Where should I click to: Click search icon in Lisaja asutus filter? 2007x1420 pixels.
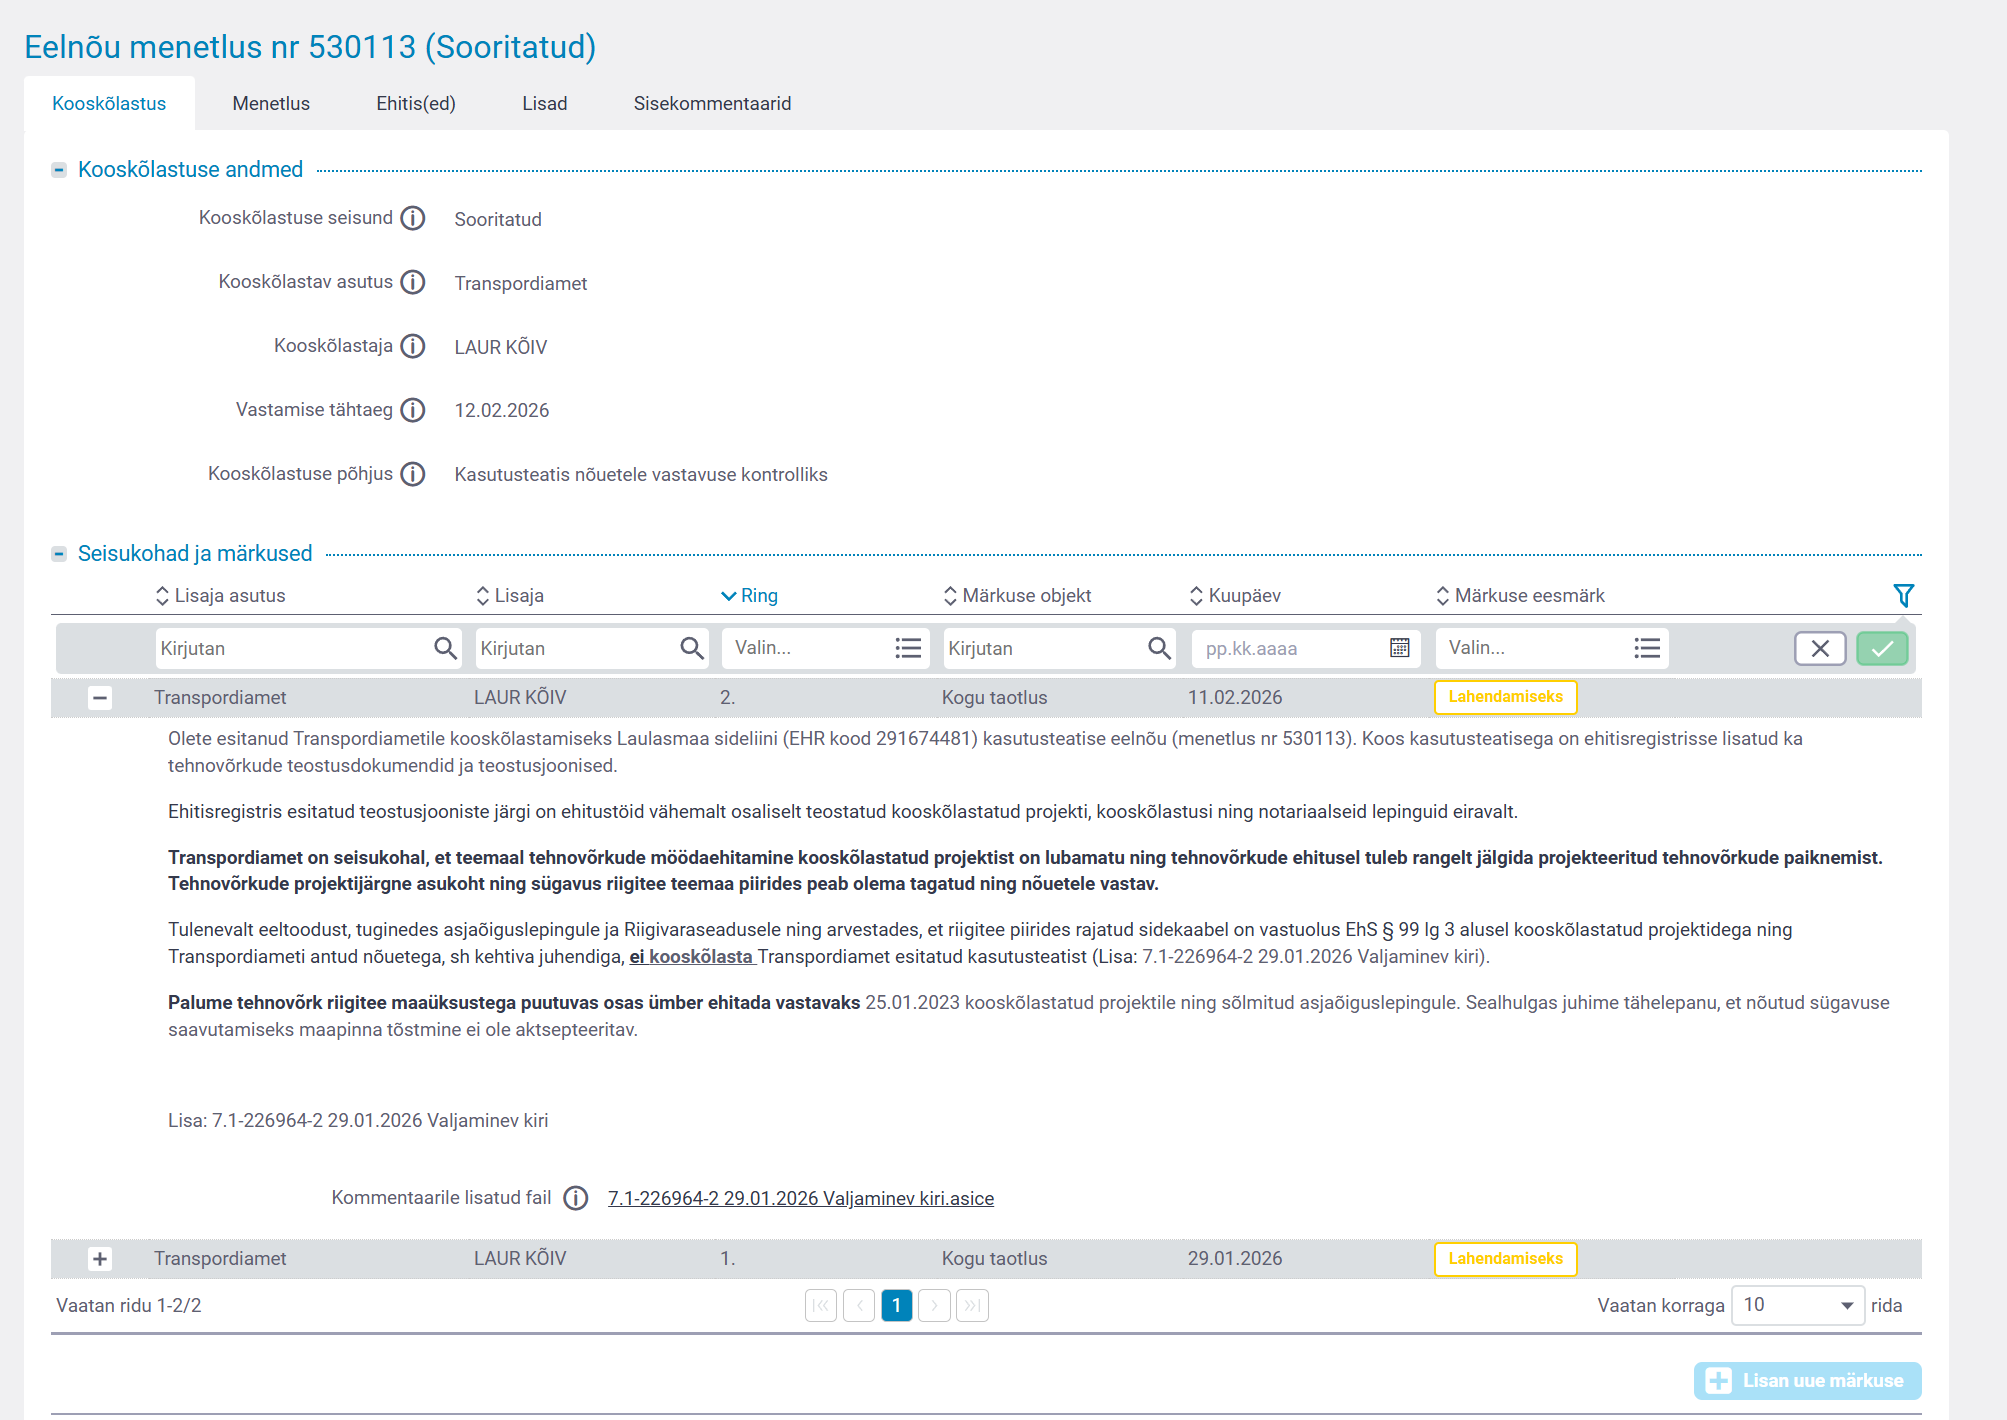(x=445, y=648)
